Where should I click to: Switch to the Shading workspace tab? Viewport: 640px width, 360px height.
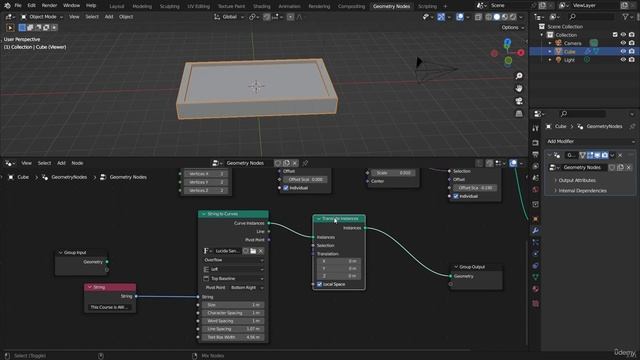pyautogui.click(x=262, y=6)
